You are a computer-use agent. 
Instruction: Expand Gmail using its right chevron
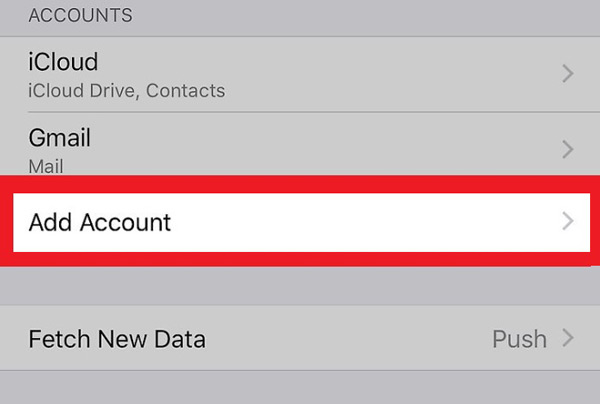[568, 150]
